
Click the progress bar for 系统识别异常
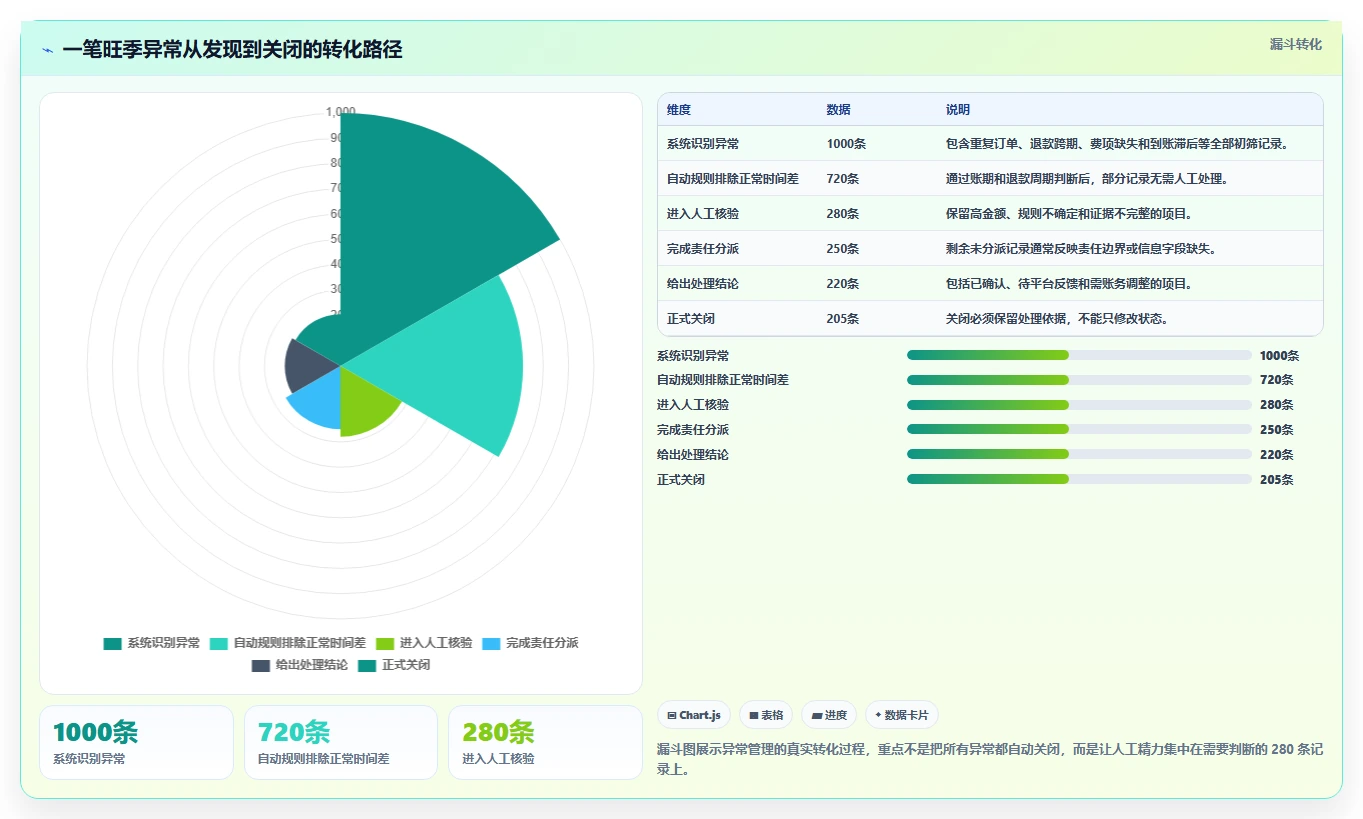pos(1079,355)
